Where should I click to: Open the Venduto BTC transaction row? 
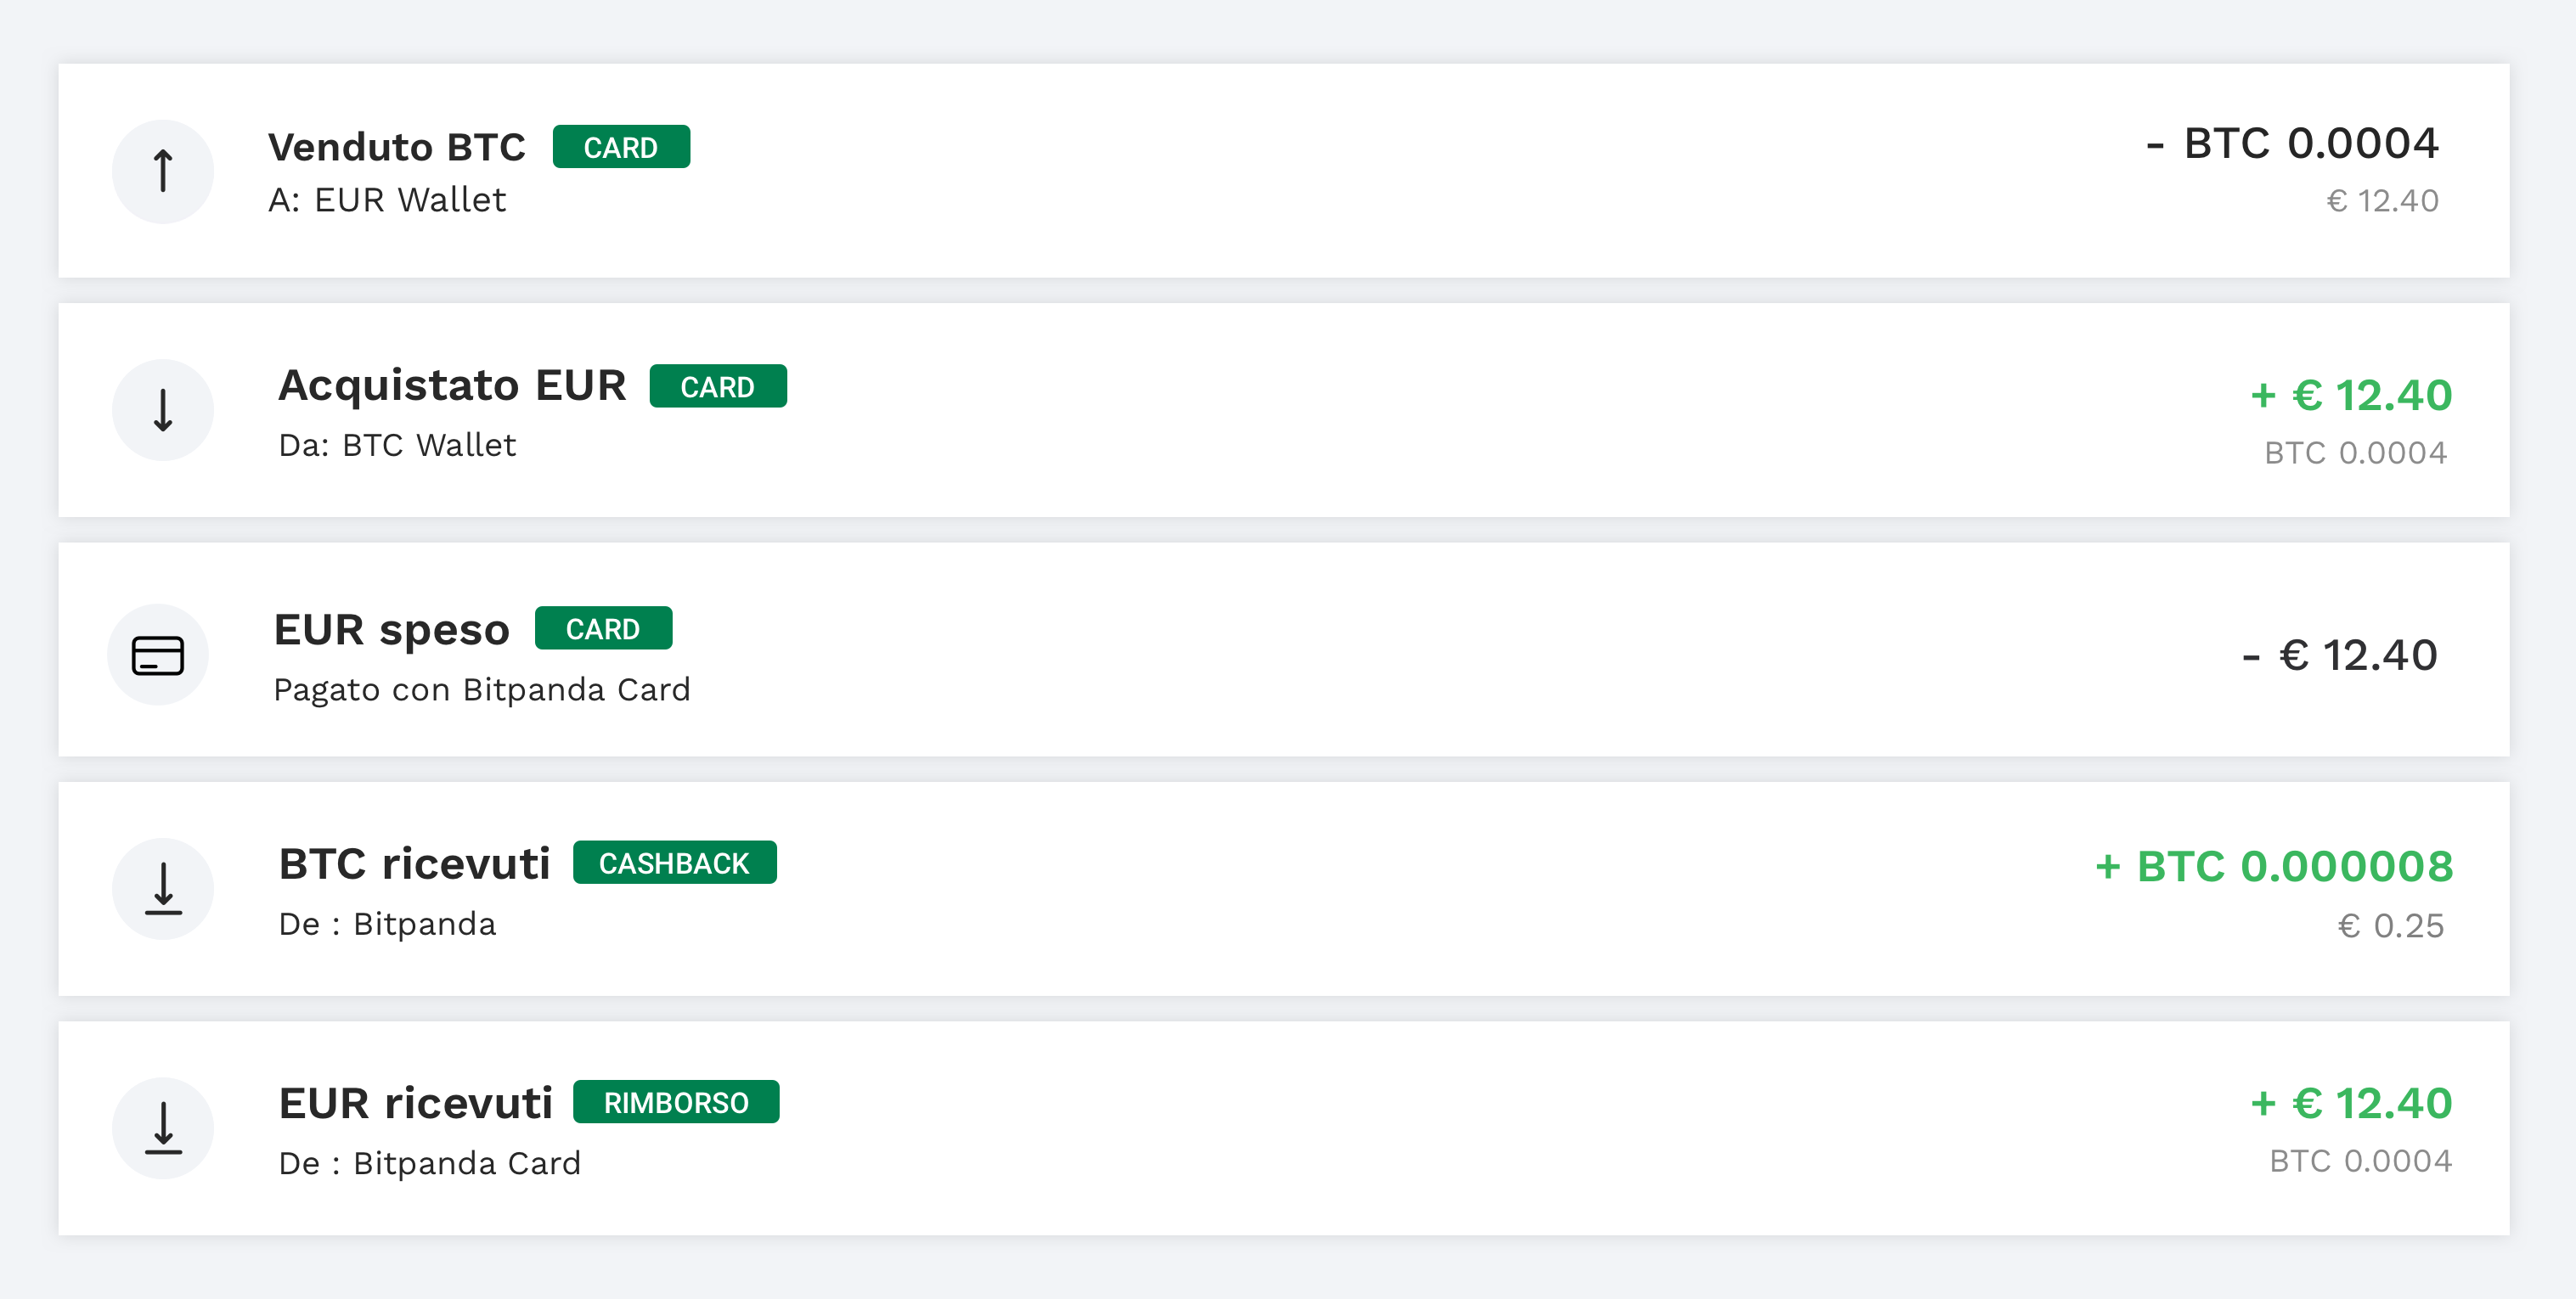[1288, 171]
